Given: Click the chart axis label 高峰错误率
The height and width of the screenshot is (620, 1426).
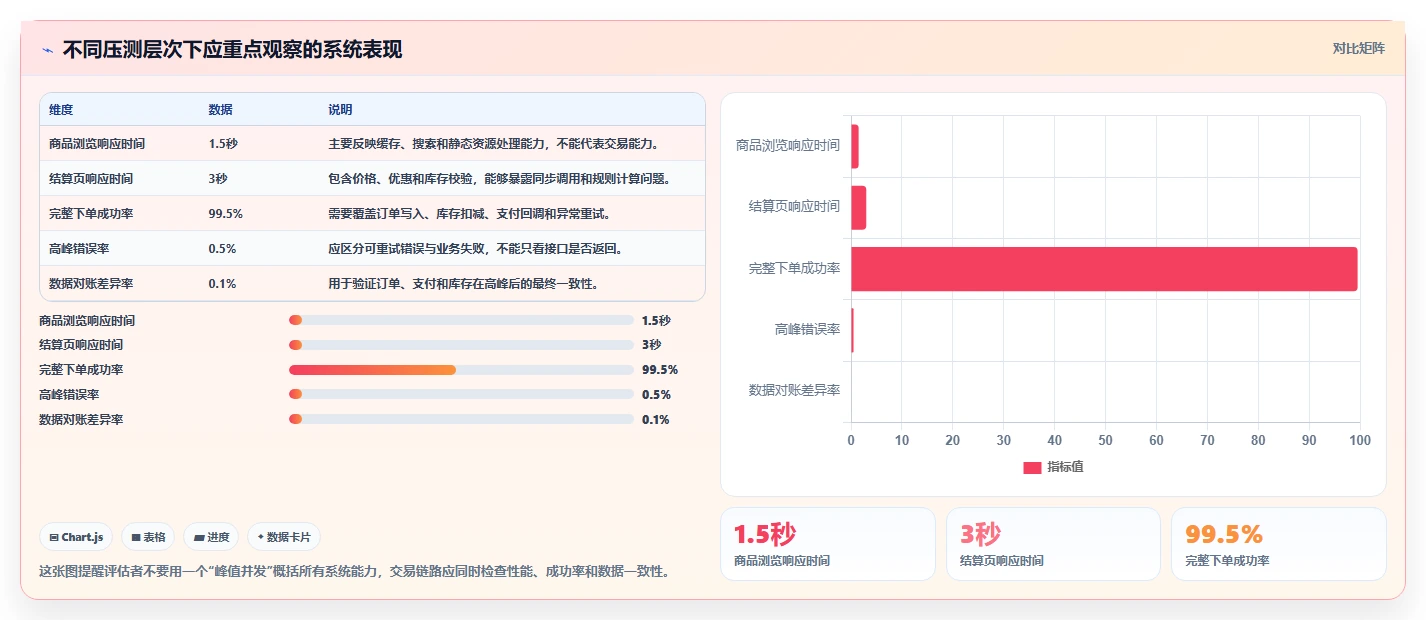Looking at the screenshot, I should pos(807,329).
